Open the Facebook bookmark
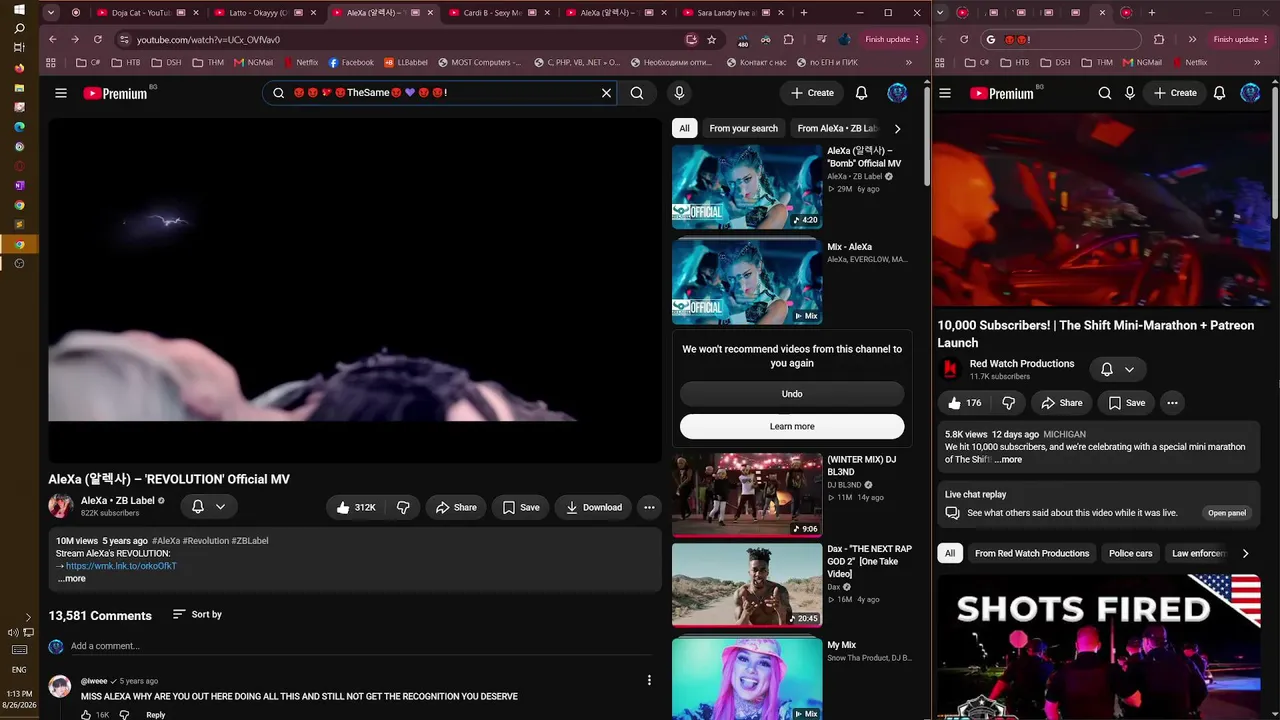Viewport: 1280px width, 720px height. (351, 62)
